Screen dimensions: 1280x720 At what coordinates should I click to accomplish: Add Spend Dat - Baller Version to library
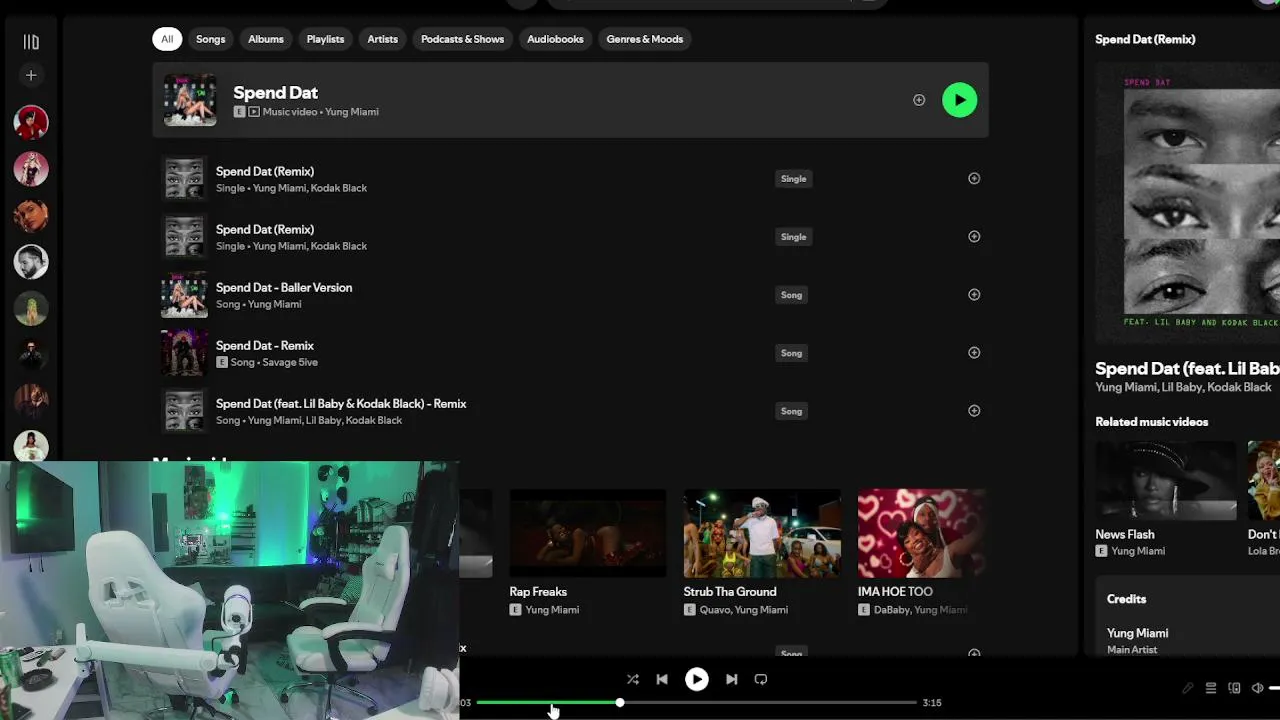[974, 295]
